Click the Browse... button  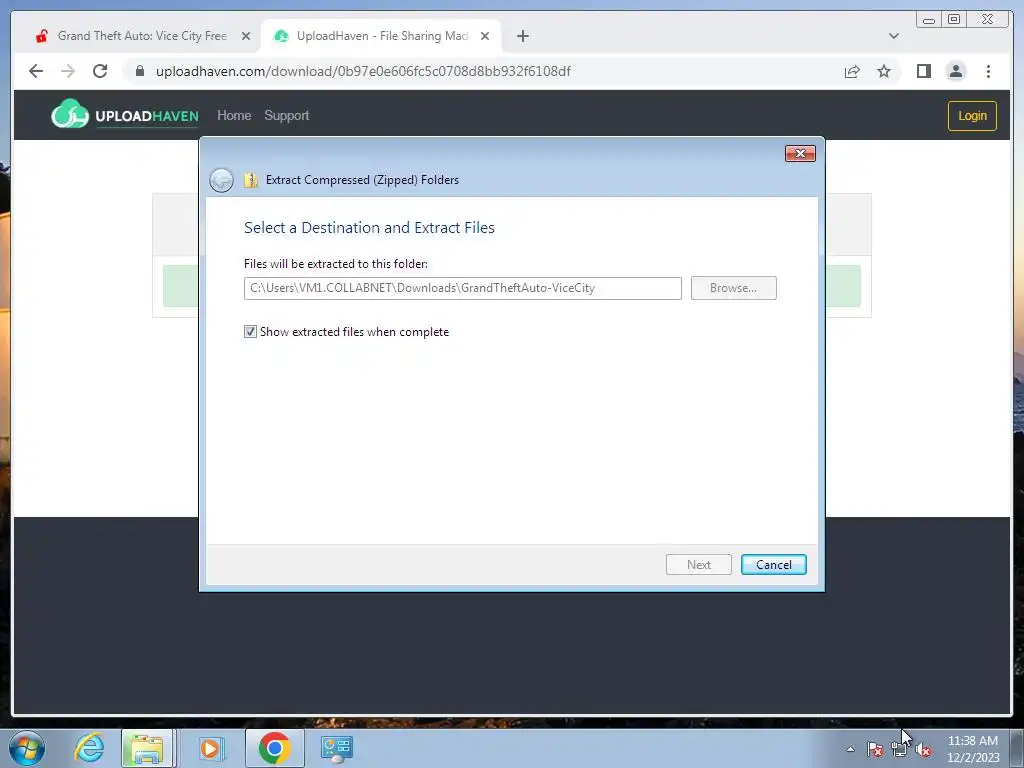point(733,288)
